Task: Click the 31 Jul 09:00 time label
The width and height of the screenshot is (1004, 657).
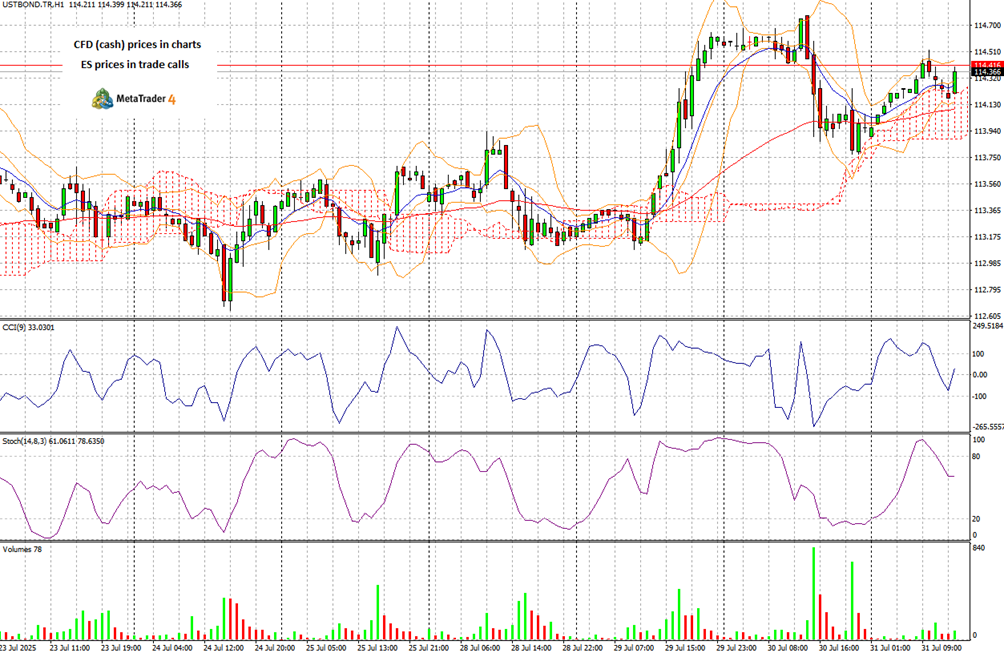Action: pyautogui.click(x=940, y=648)
